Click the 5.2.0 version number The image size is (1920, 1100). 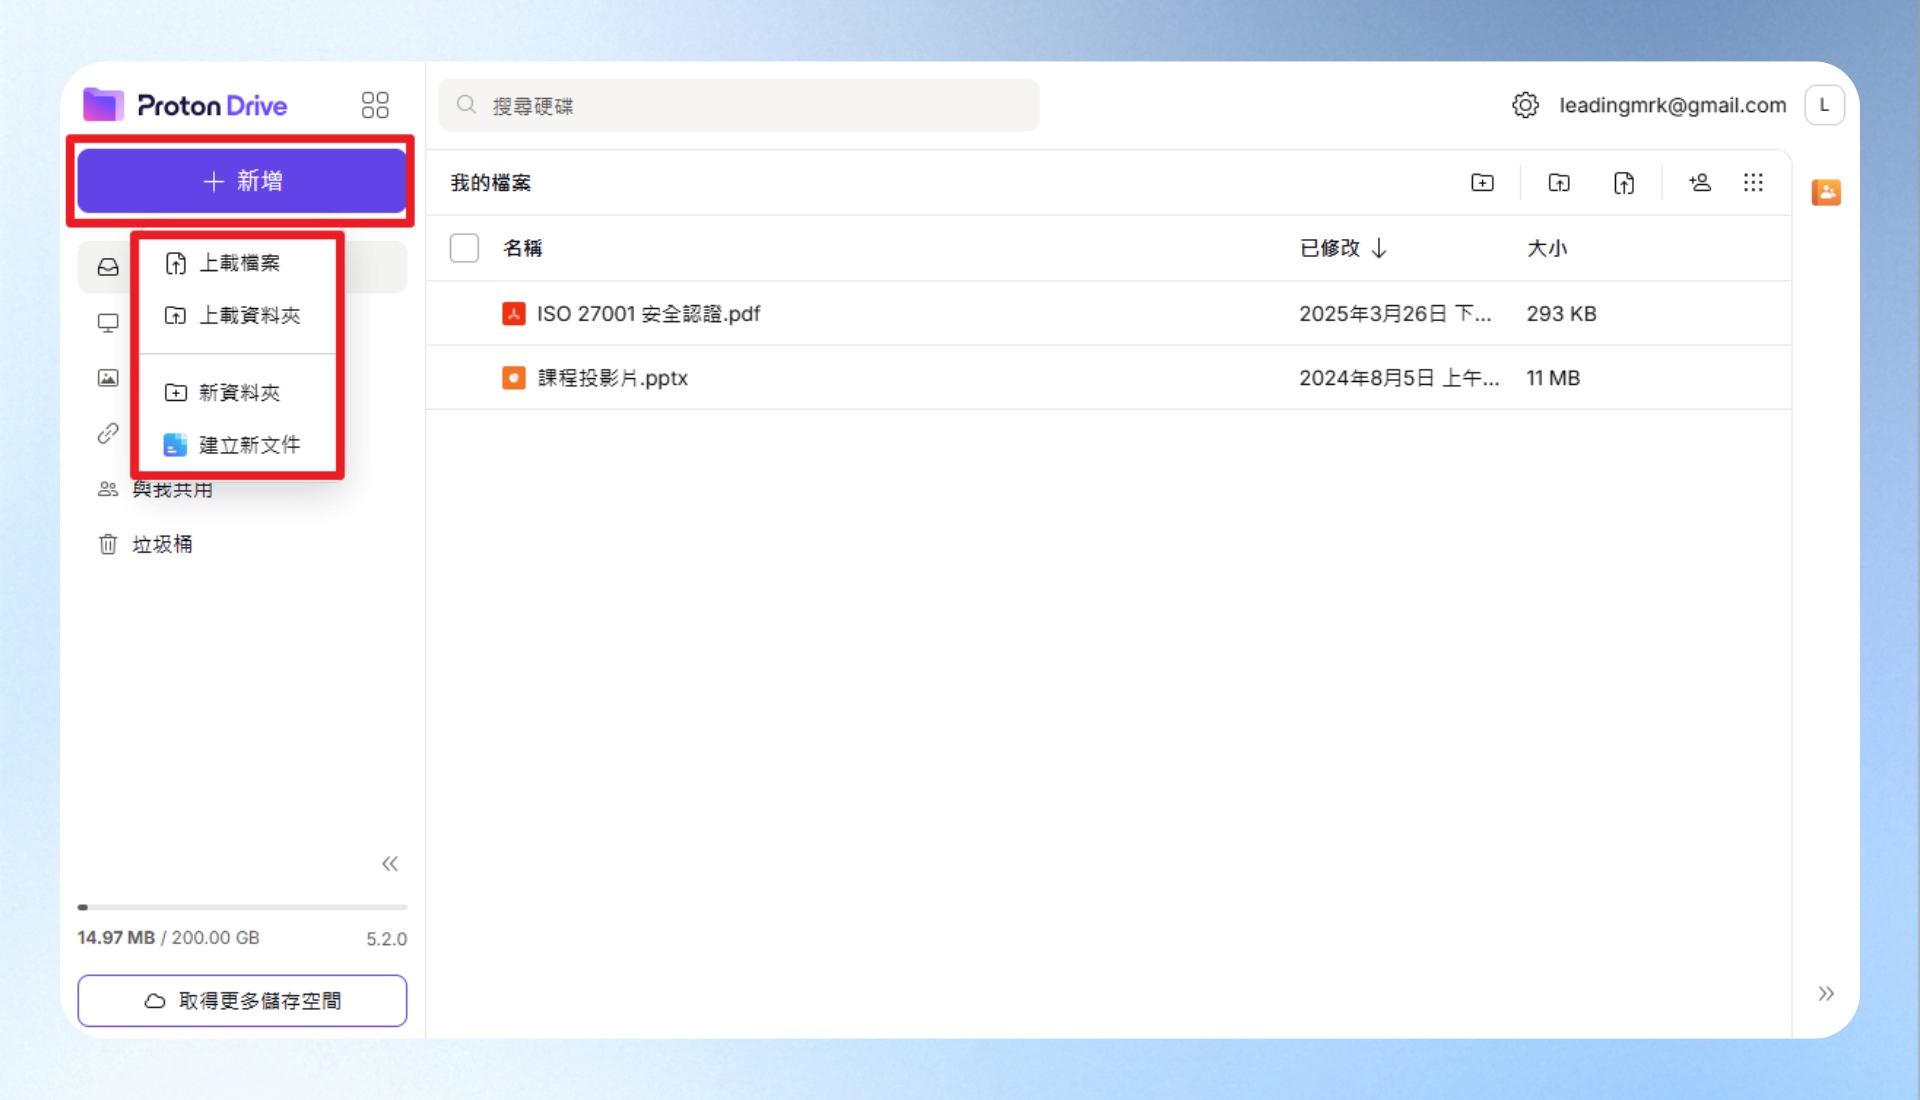386,939
